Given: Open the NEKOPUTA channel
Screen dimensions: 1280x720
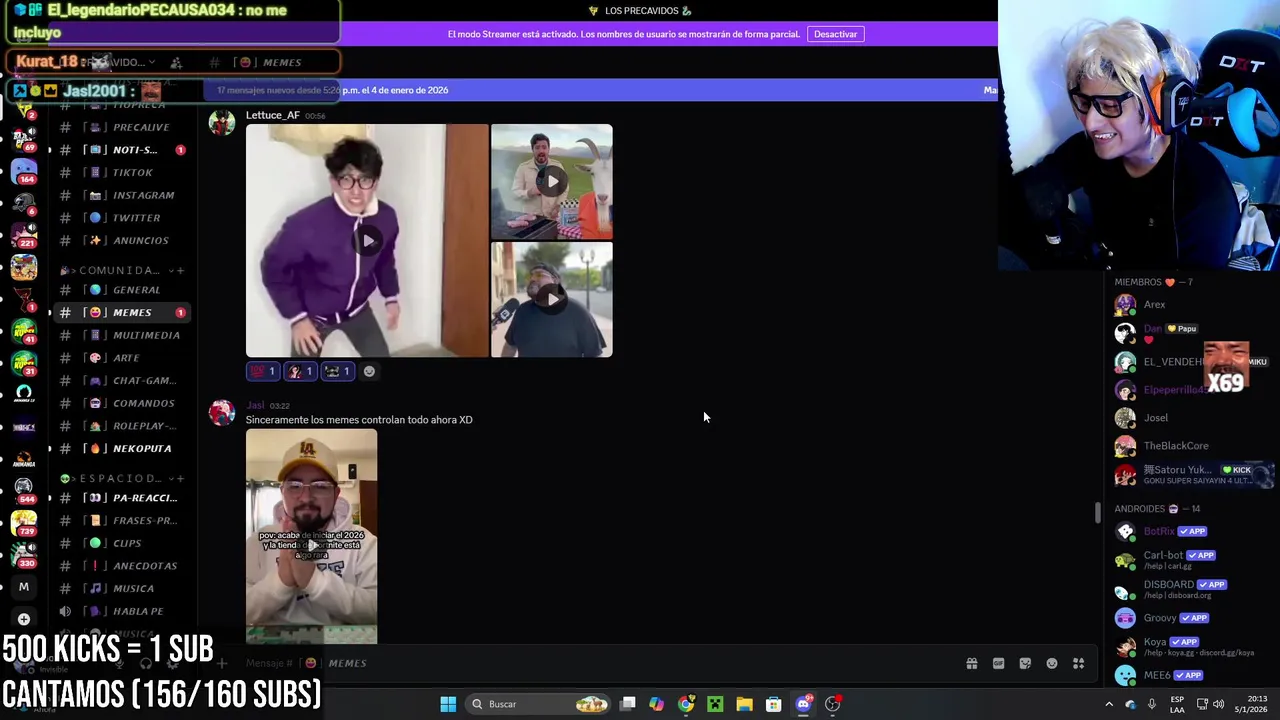Looking at the screenshot, I should click(122, 448).
